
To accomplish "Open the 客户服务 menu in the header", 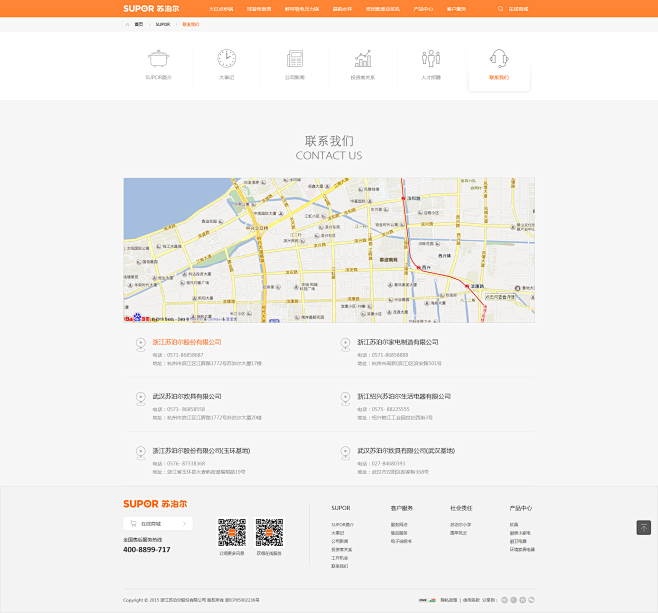I will 457,9.
